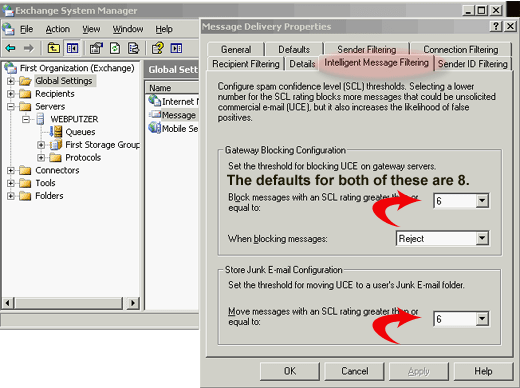
Task: Click the Refresh toolbar icon
Action: click(x=115, y=49)
